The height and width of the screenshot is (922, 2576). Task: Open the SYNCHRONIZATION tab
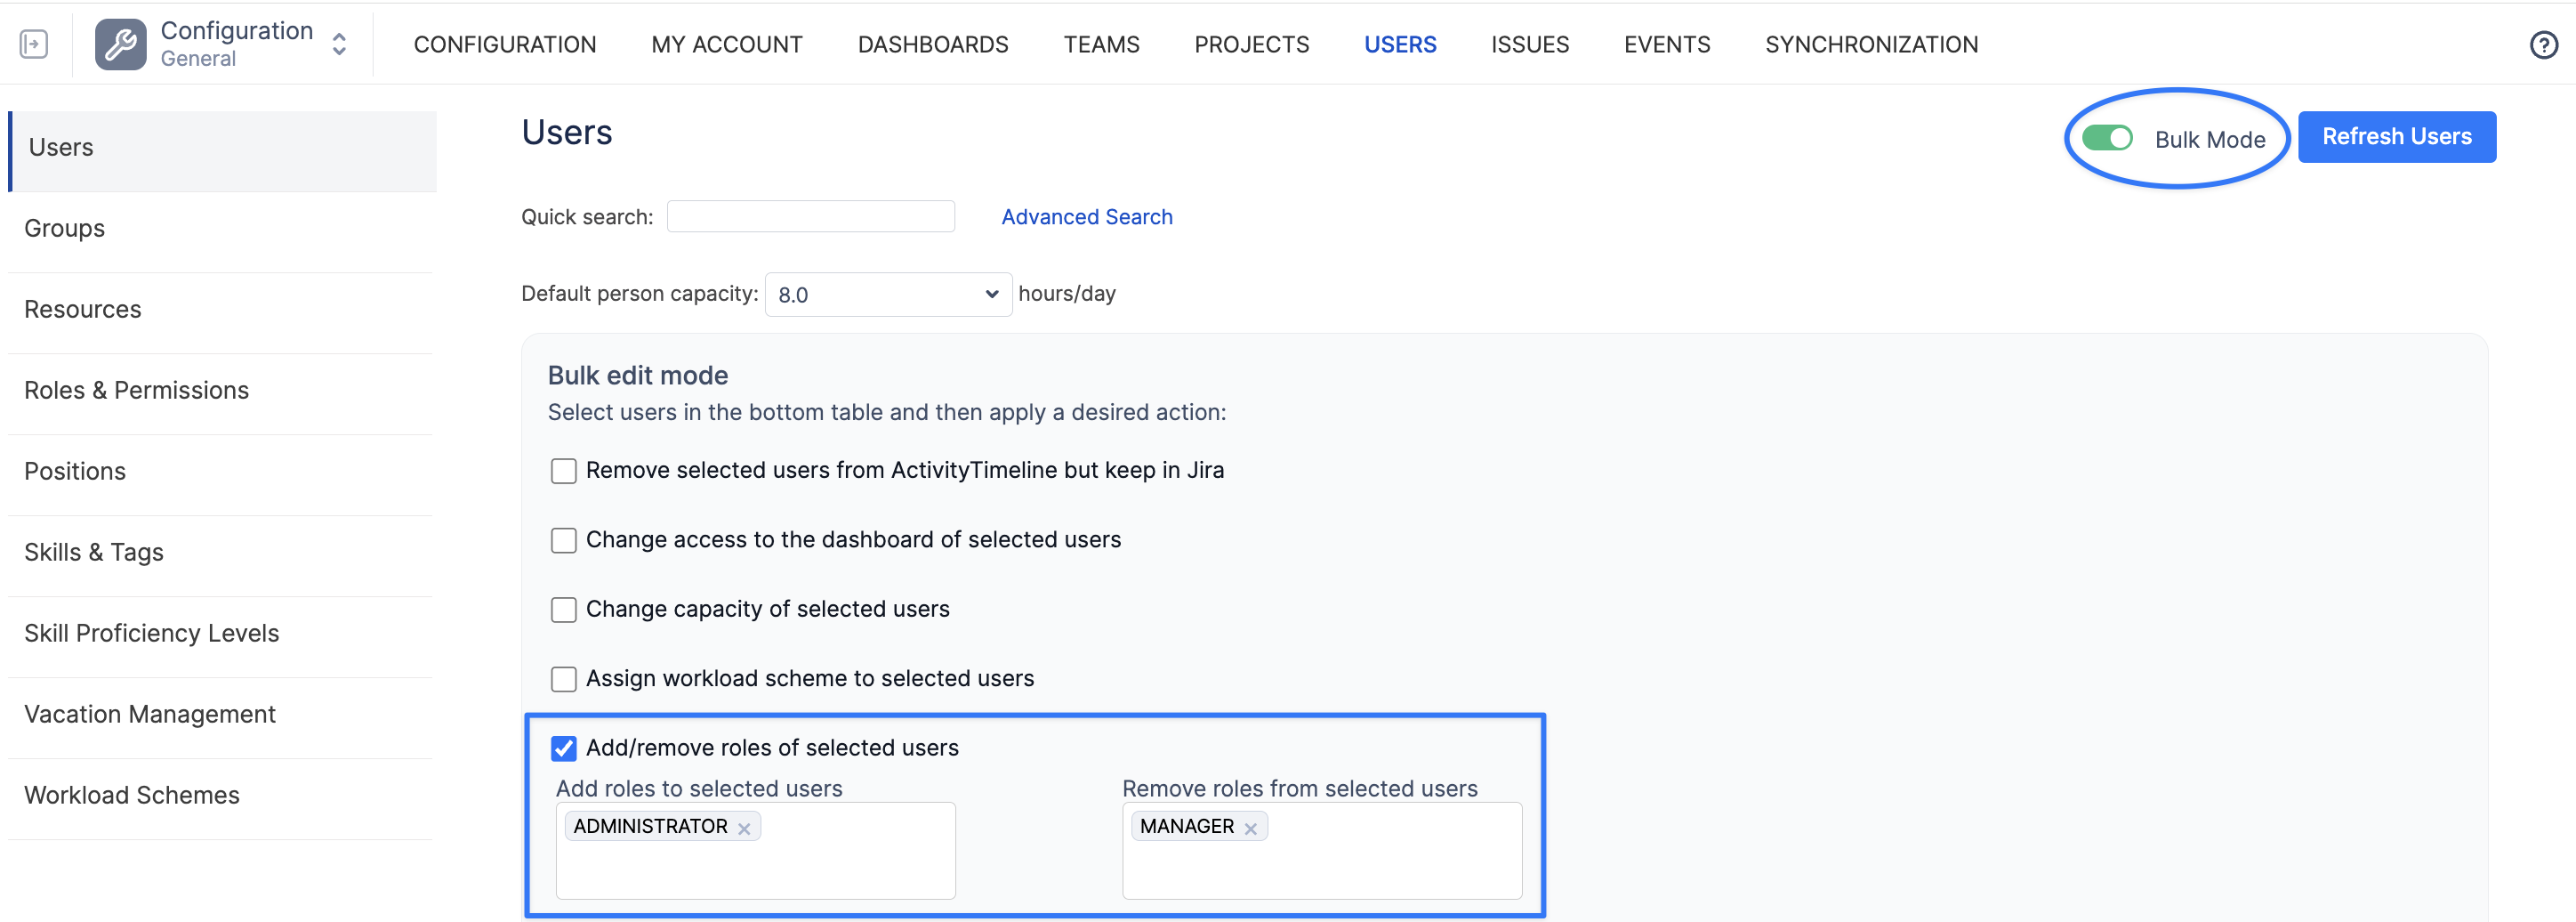point(1871,45)
